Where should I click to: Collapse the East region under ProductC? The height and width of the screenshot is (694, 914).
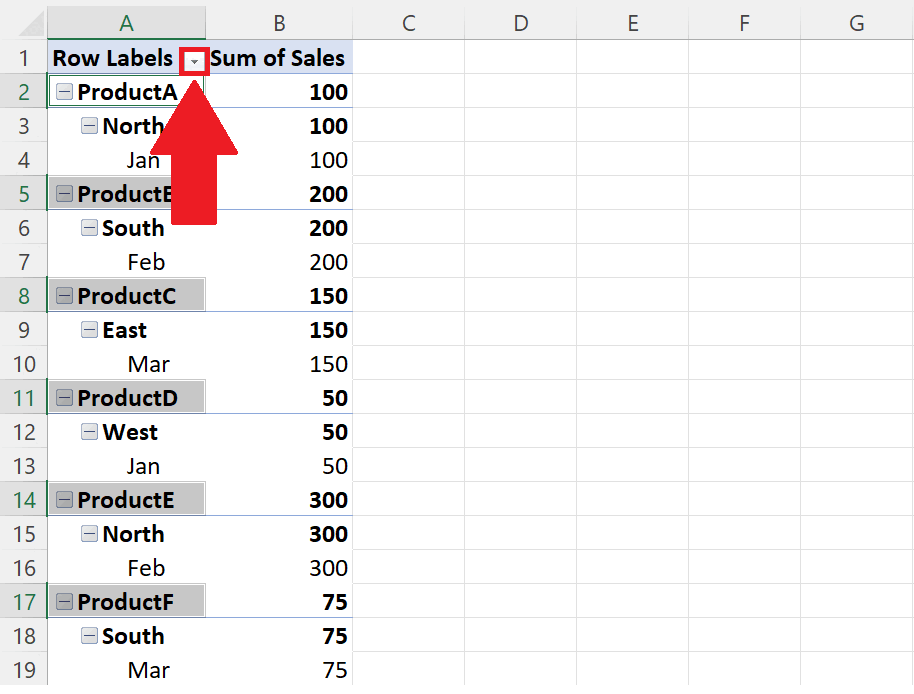coord(89,330)
